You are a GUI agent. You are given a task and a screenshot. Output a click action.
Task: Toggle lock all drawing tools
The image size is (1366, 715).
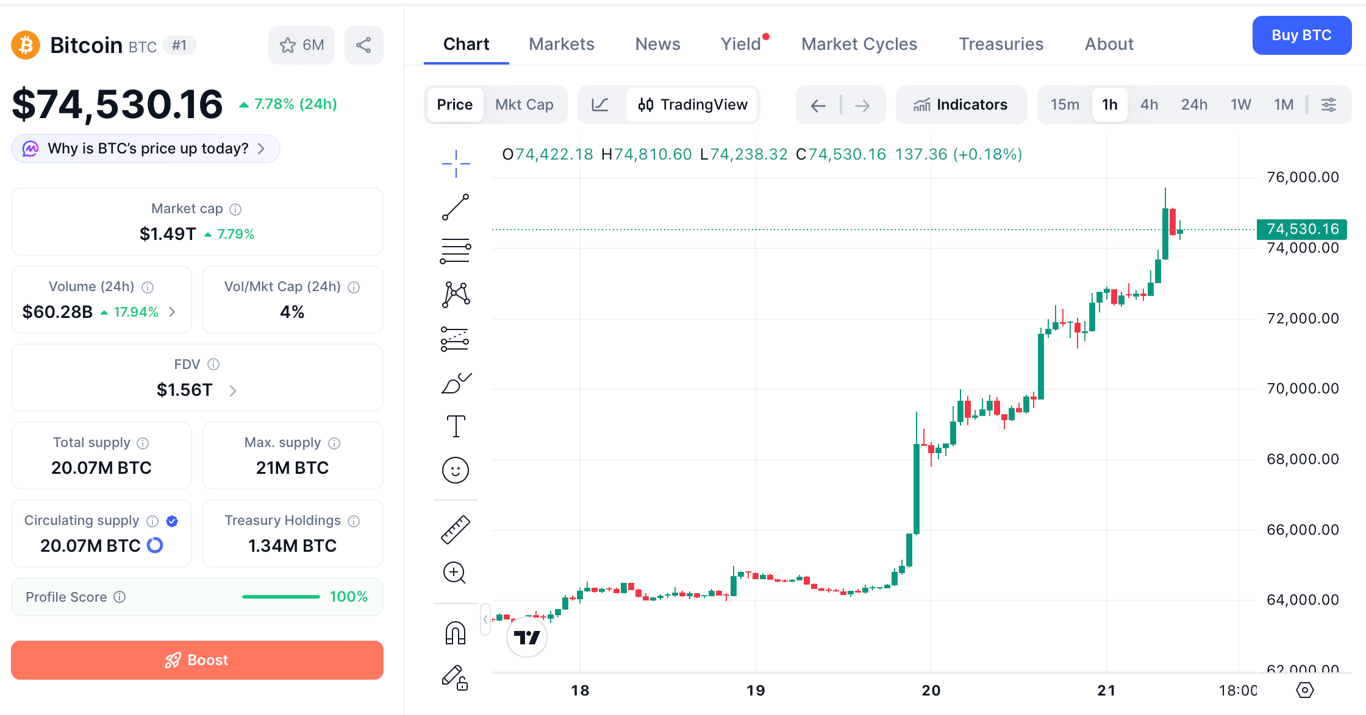[456, 678]
